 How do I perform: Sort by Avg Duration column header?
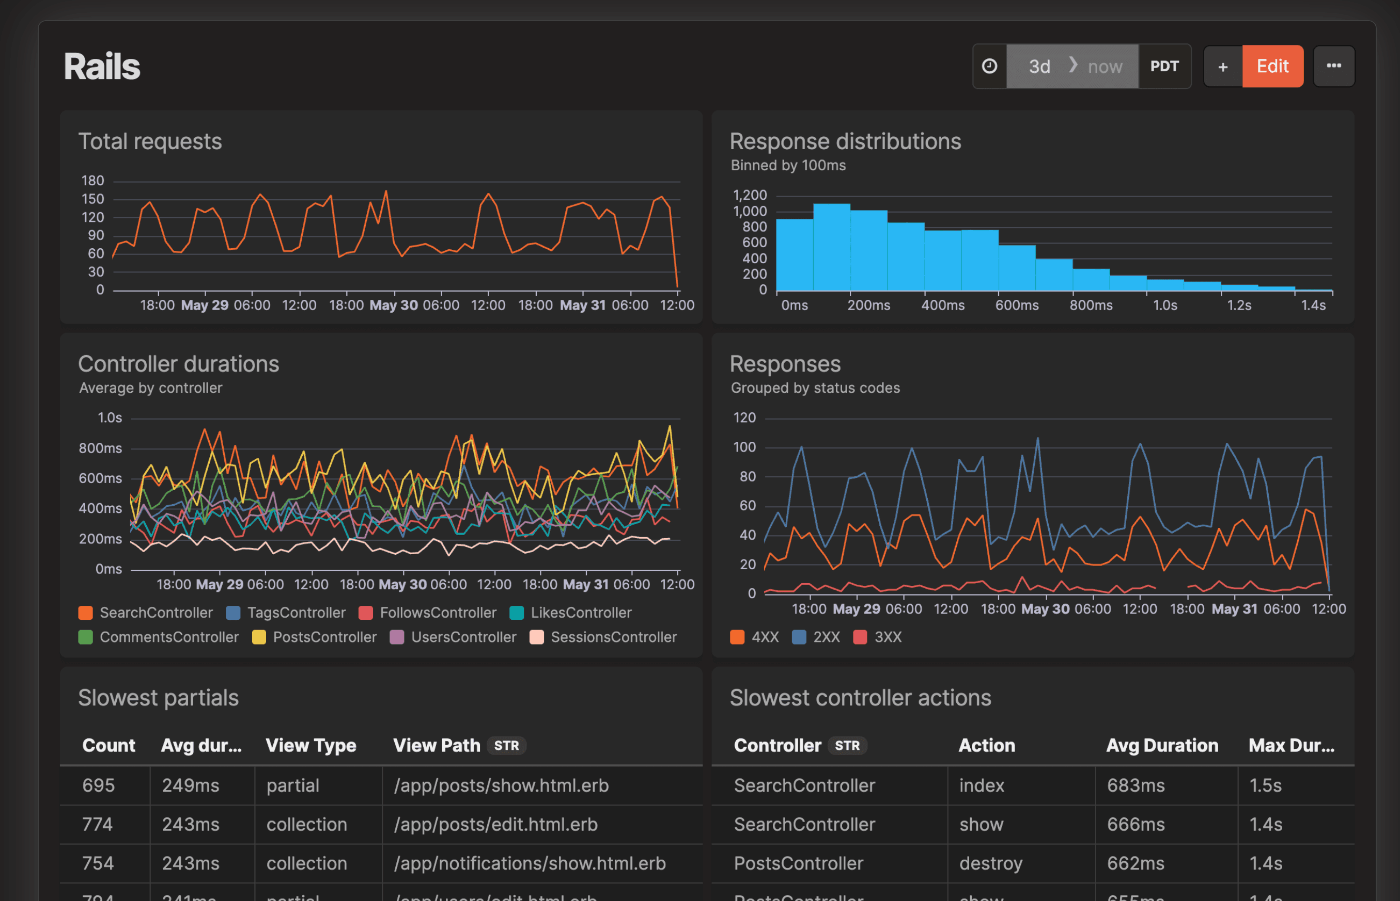point(1162,746)
